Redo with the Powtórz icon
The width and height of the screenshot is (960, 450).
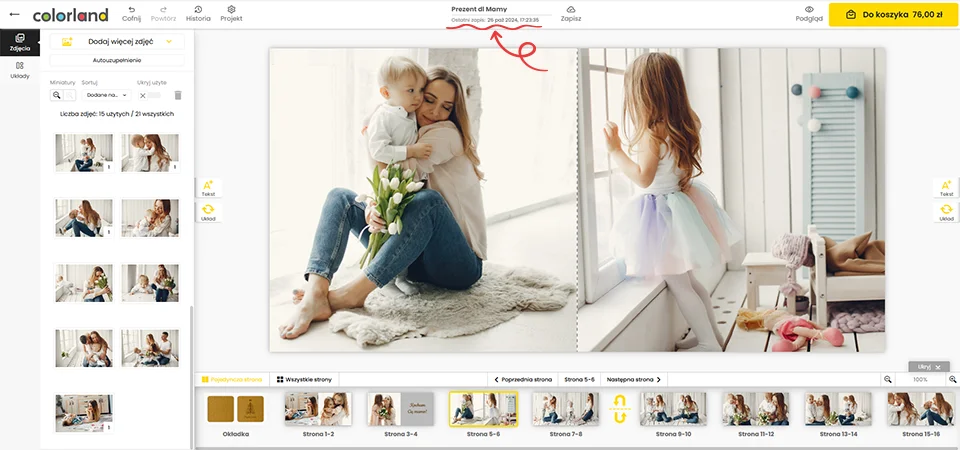click(163, 14)
